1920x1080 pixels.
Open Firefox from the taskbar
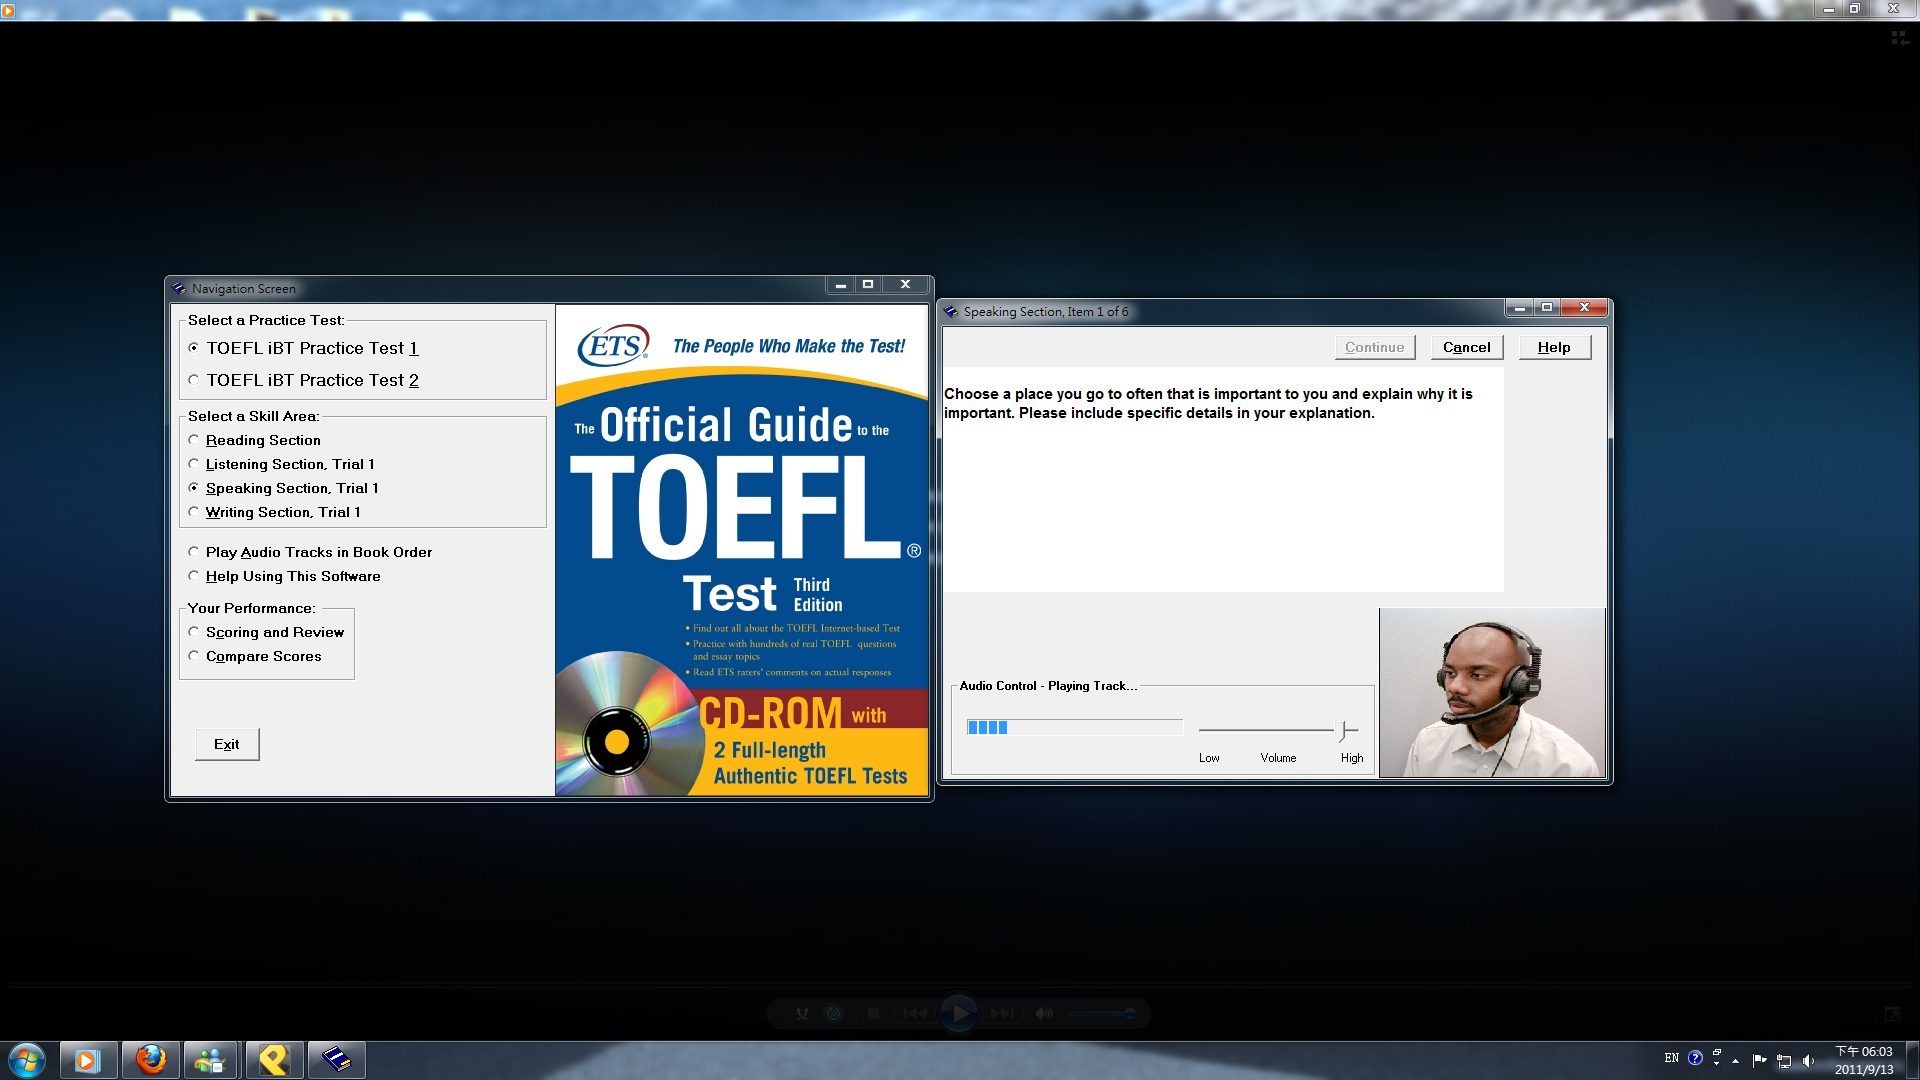point(151,1060)
